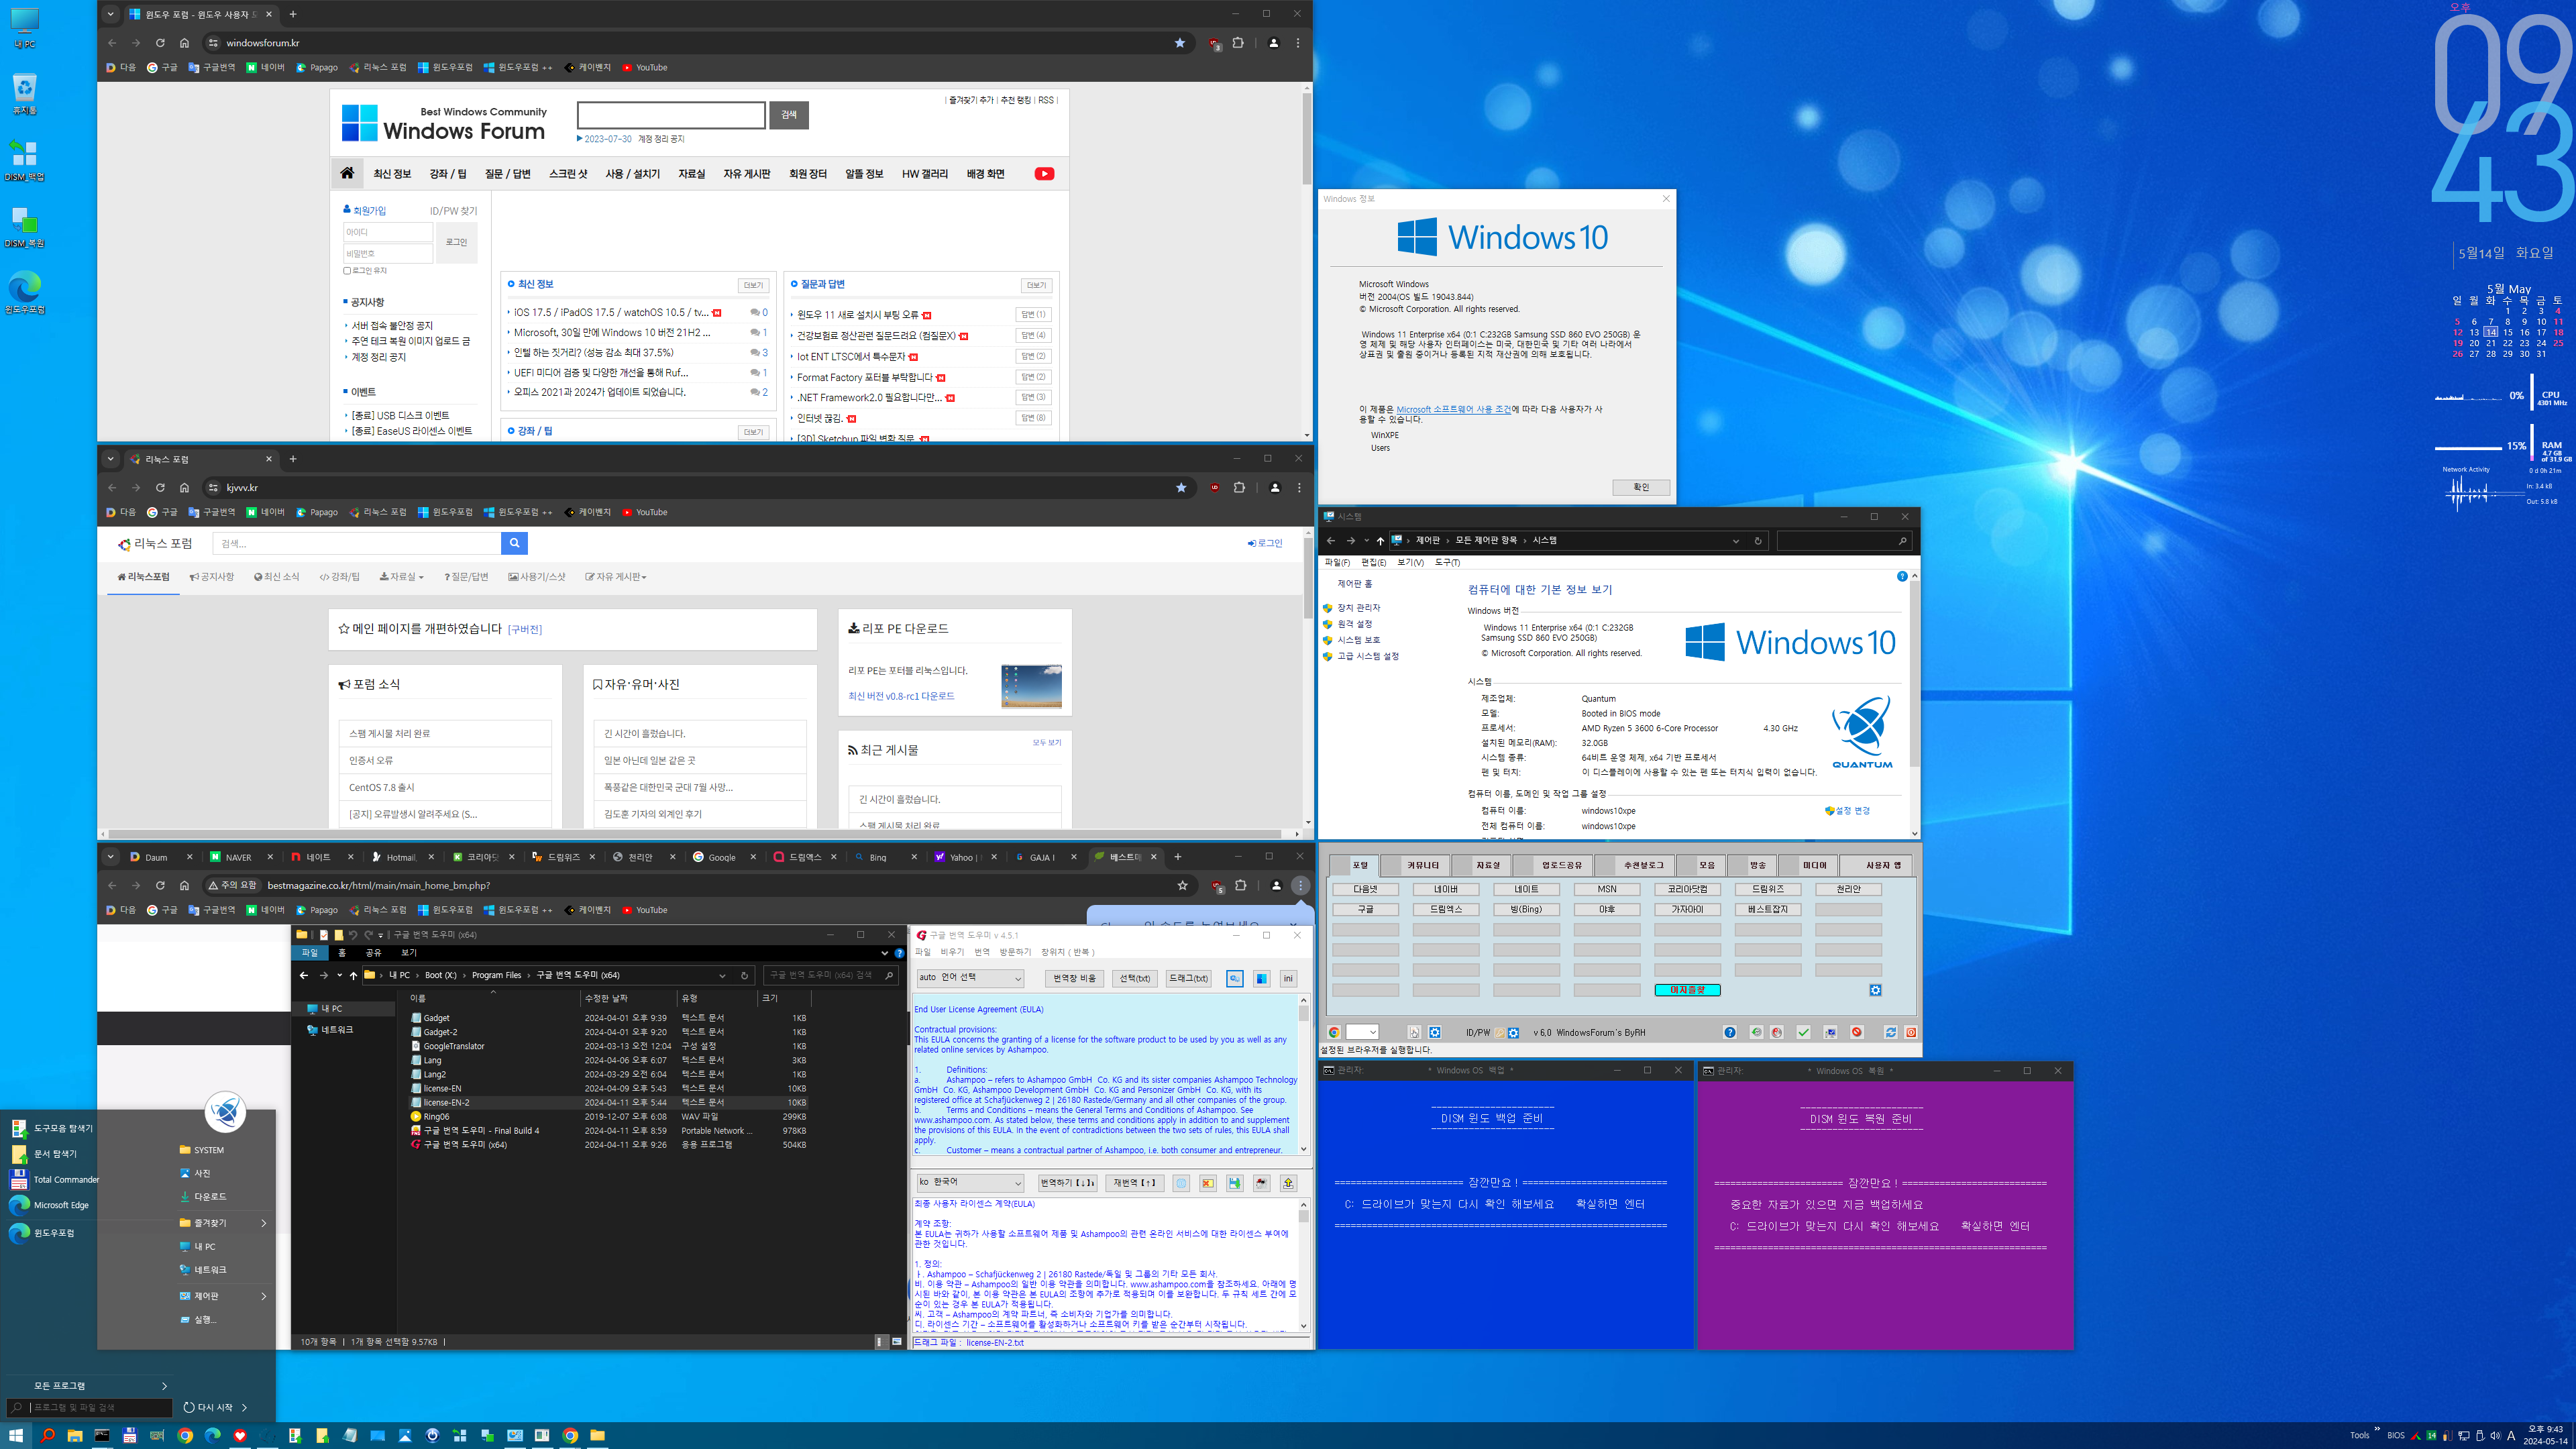Expand 제어판 submenu arrow in start menu

click(264, 1296)
